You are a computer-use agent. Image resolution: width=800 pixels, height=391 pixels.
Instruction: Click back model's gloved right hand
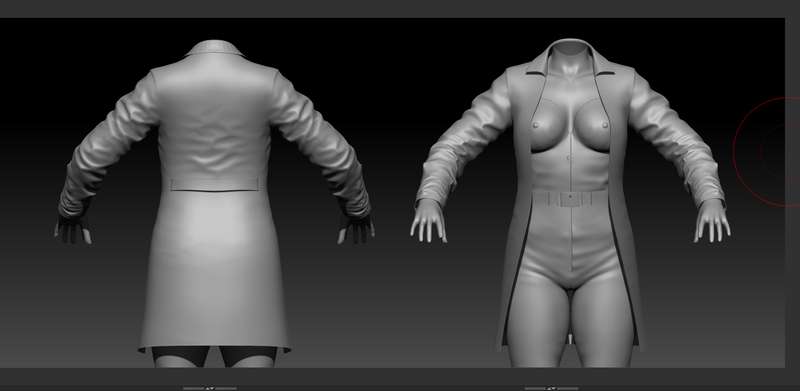click(356, 229)
